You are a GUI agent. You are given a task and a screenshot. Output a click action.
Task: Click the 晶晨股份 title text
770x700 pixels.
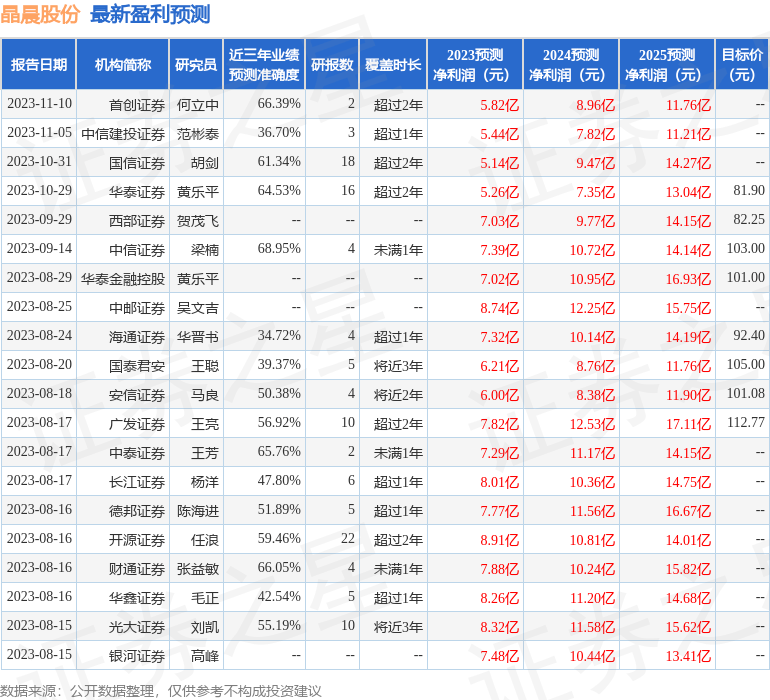[40, 14]
